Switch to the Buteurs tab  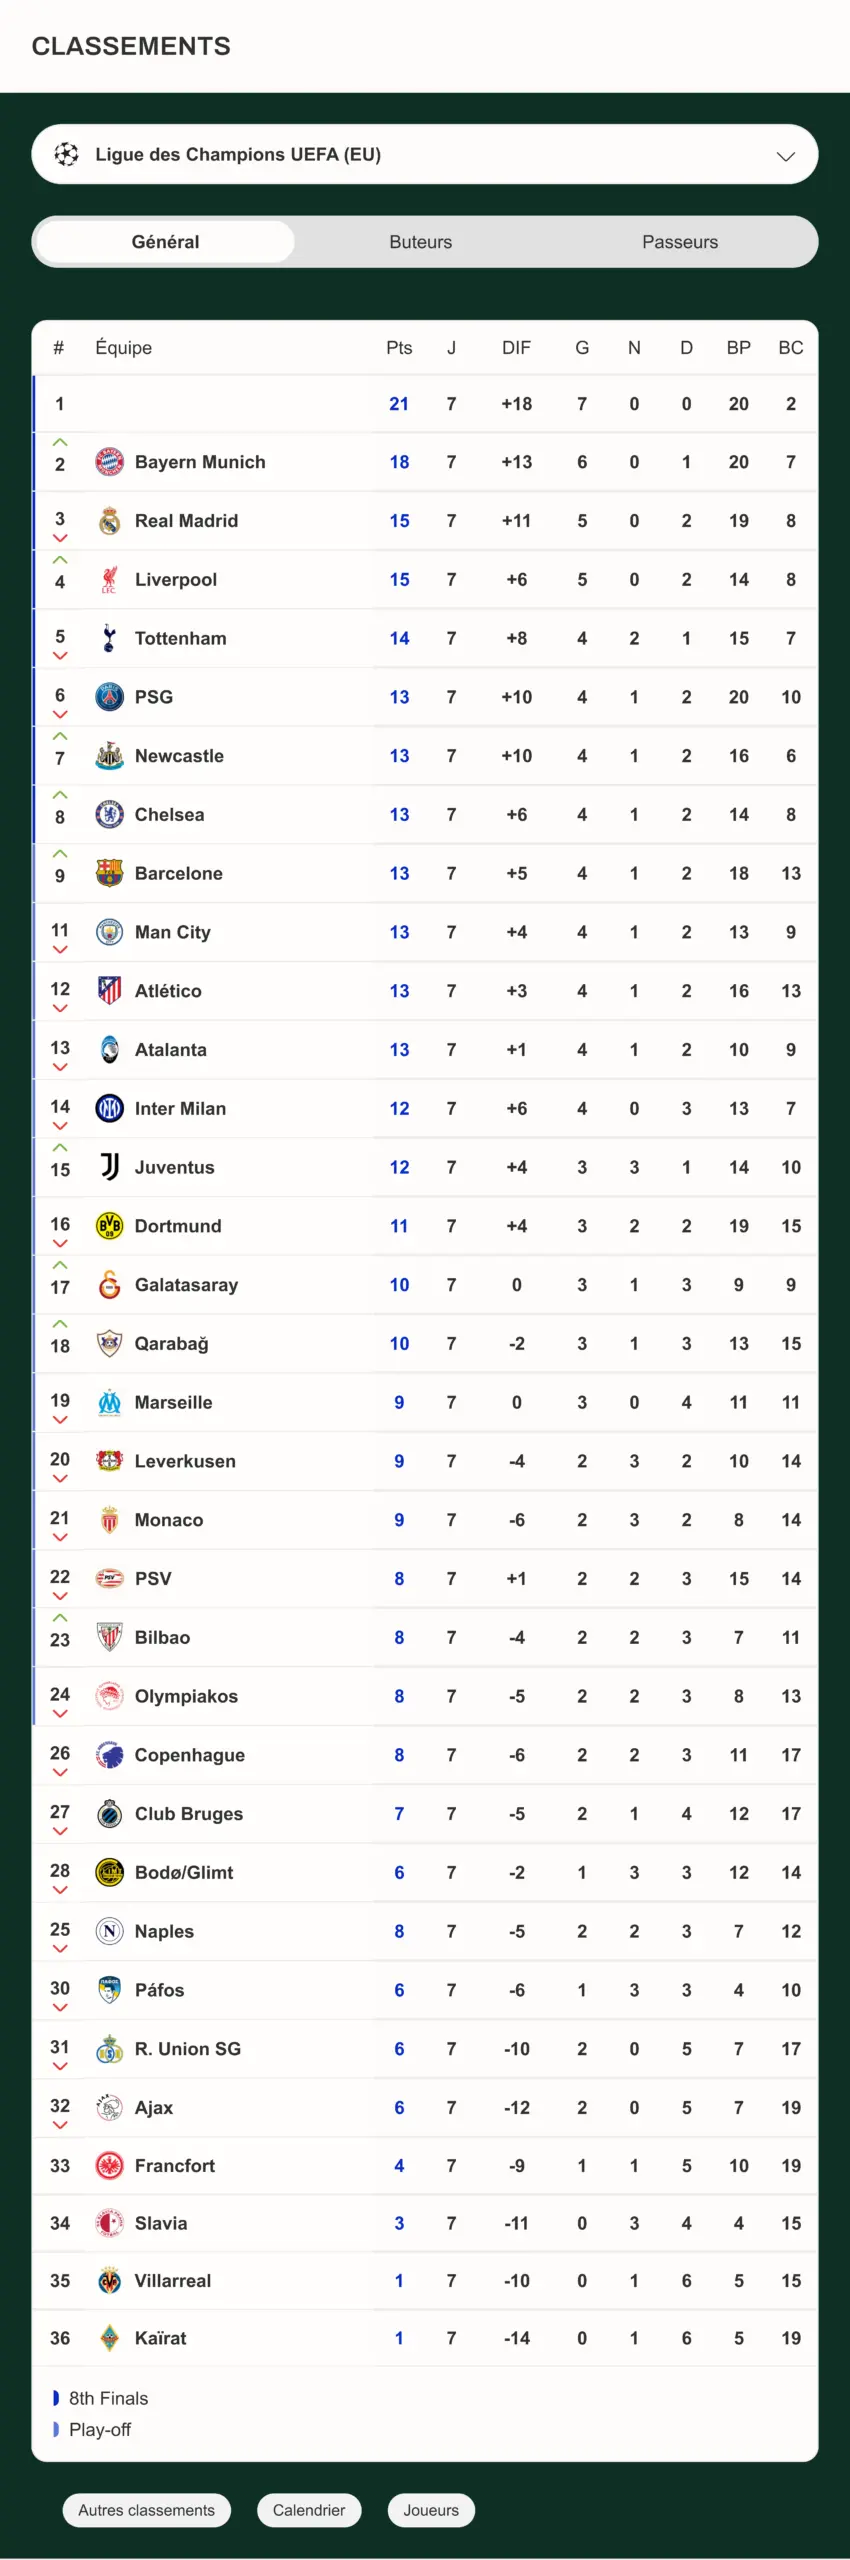(420, 241)
